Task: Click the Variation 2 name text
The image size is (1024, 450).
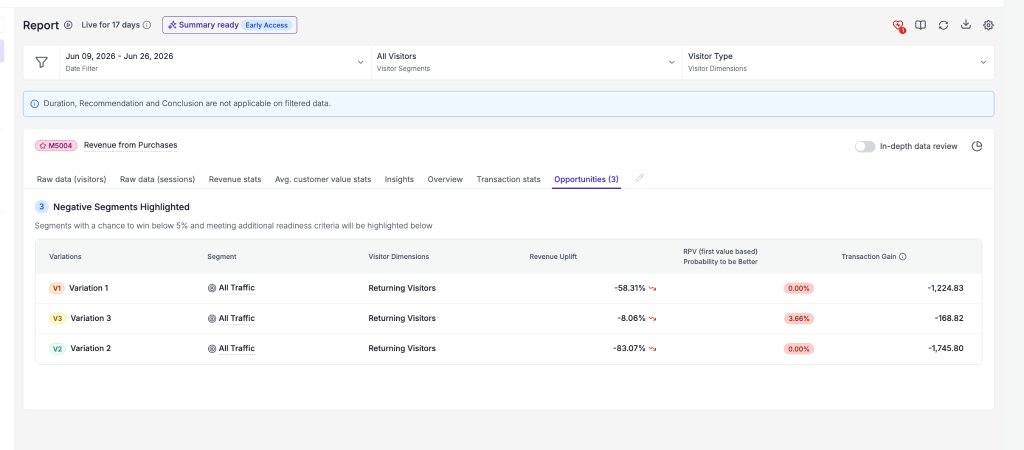Action: pyautogui.click(x=91, y=348)
